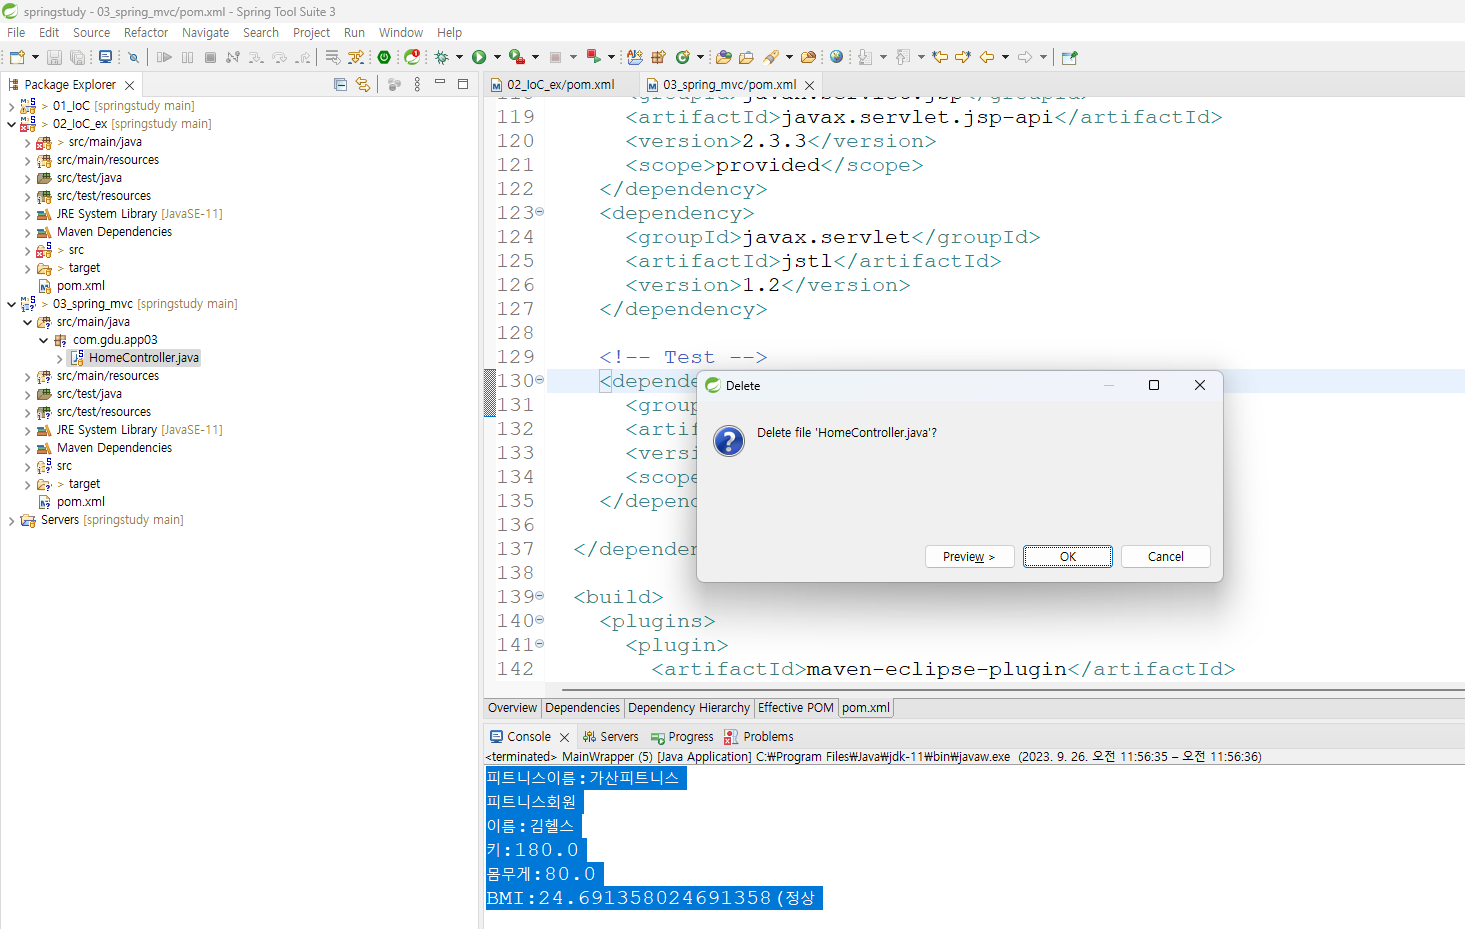Open the Problems view tab
The height and width of the screenshot is (929, 1465).
click(x=758, y=737)
